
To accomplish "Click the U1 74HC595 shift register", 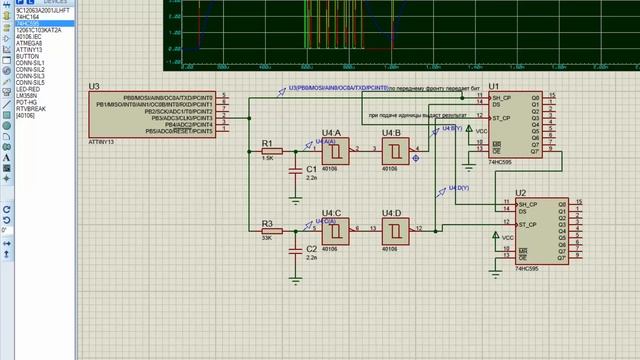I will 516,124.
